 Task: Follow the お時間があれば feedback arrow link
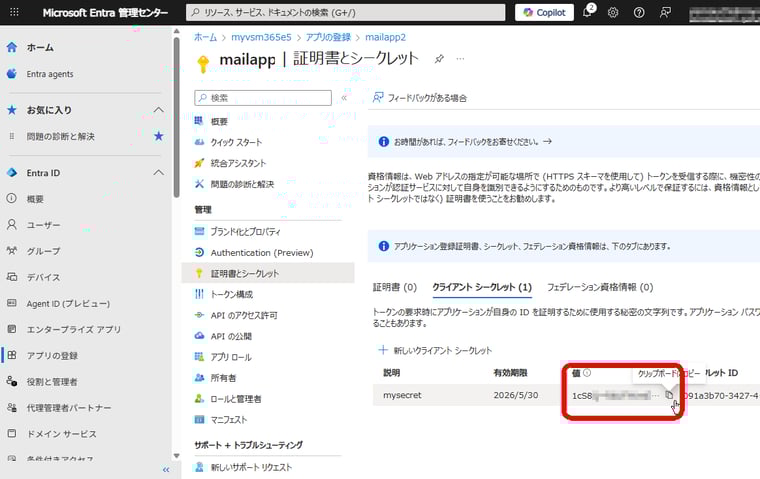pyautogui.click(x=547, y=142)
